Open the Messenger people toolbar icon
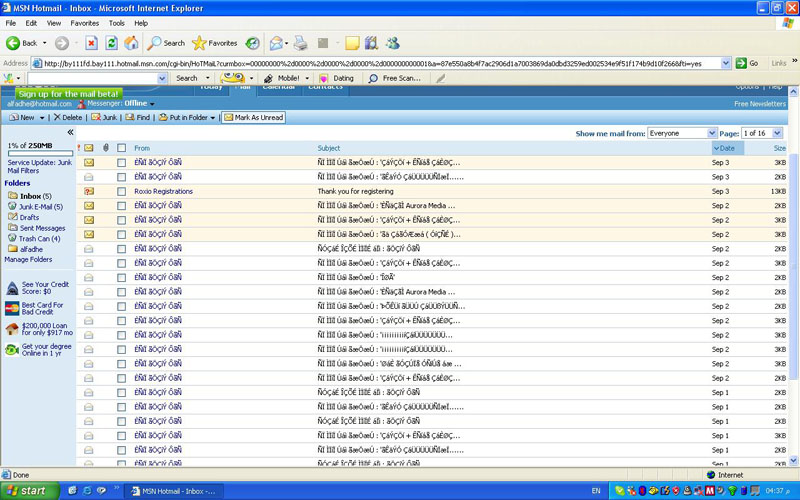 point(392,43)
